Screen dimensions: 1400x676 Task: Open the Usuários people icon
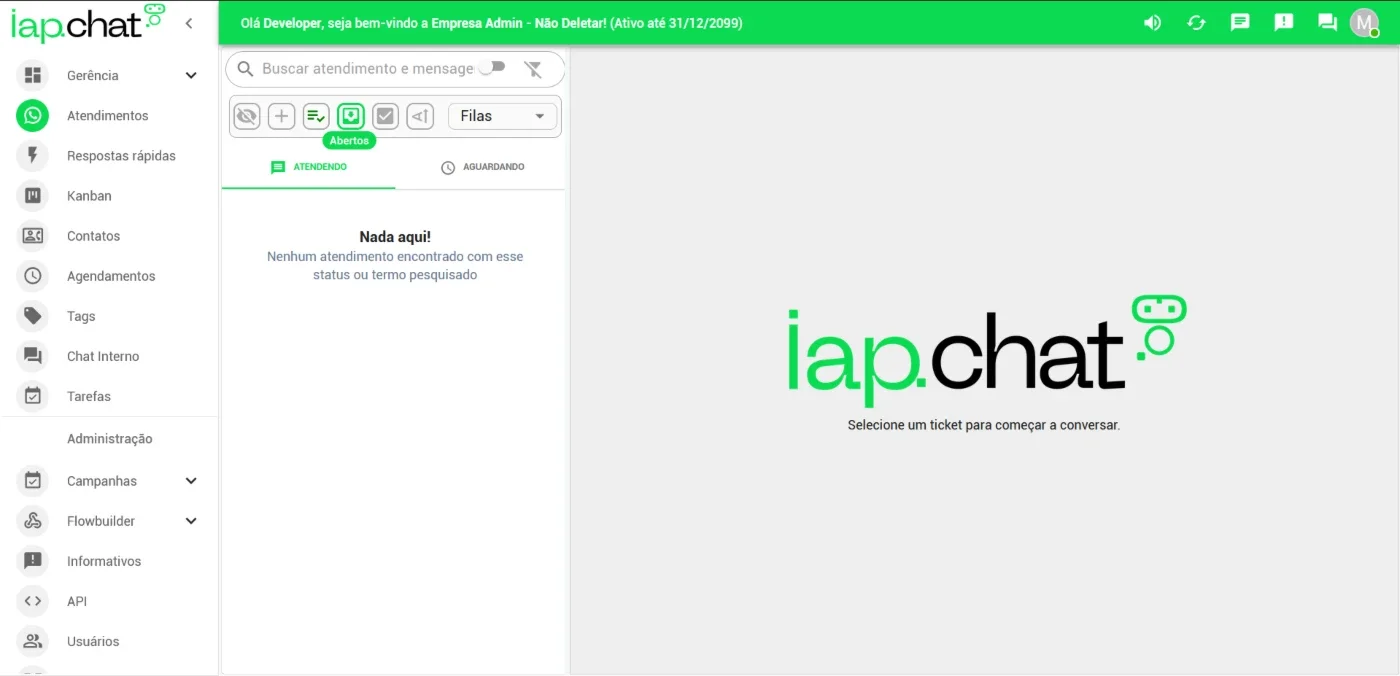[33, 640]
